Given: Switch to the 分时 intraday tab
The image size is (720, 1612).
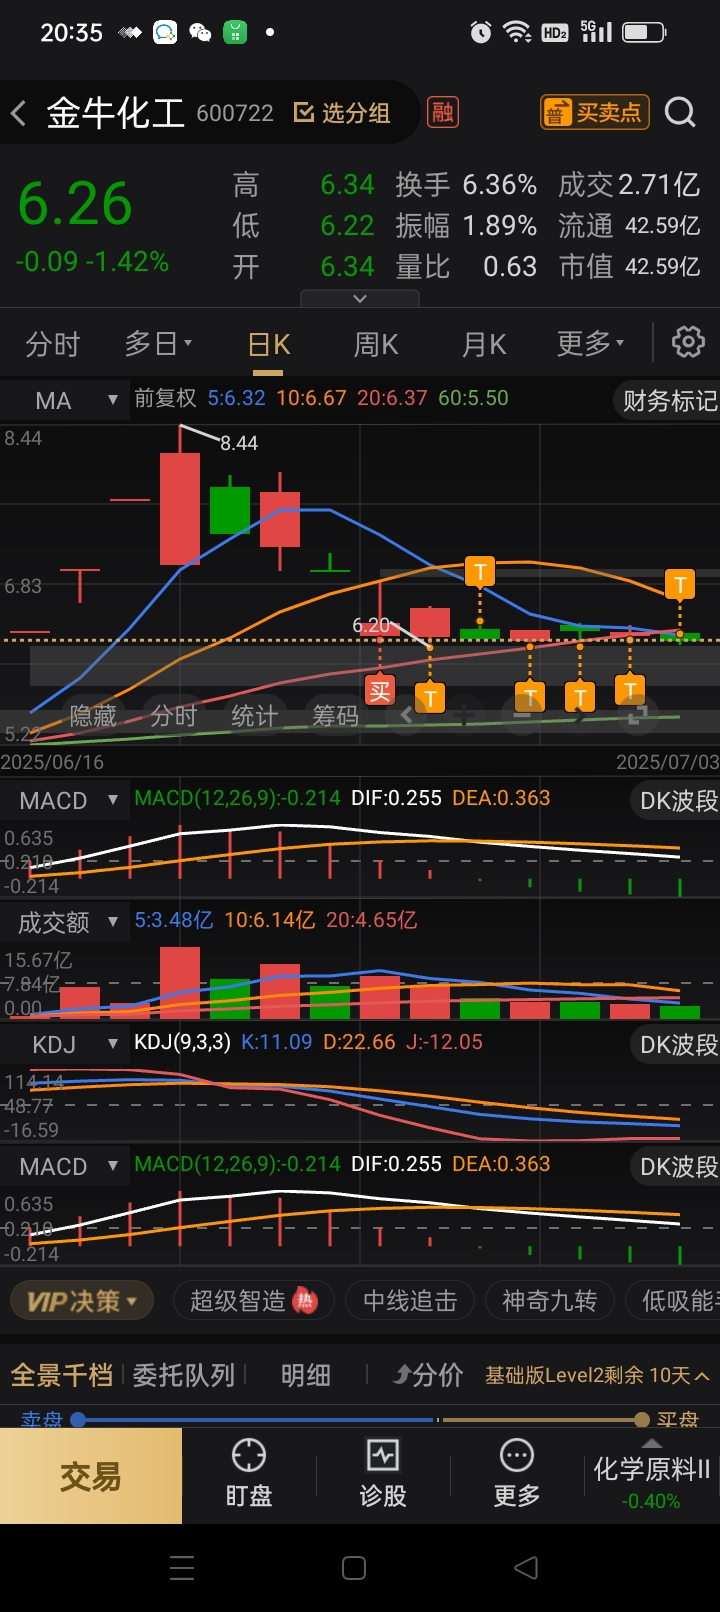Looking at the screenshot, I should [x=52, y=344].
